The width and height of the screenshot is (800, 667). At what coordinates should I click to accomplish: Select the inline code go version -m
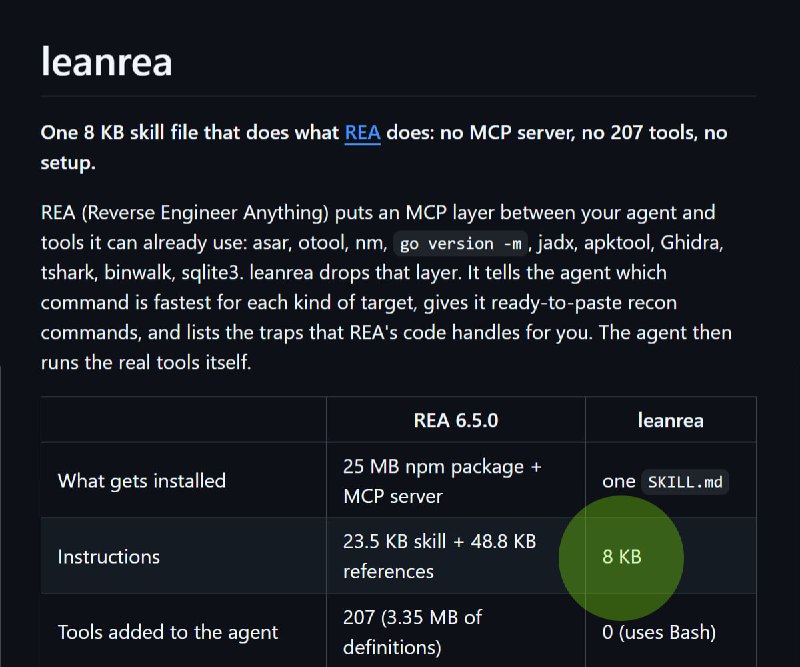click(460, 243)
